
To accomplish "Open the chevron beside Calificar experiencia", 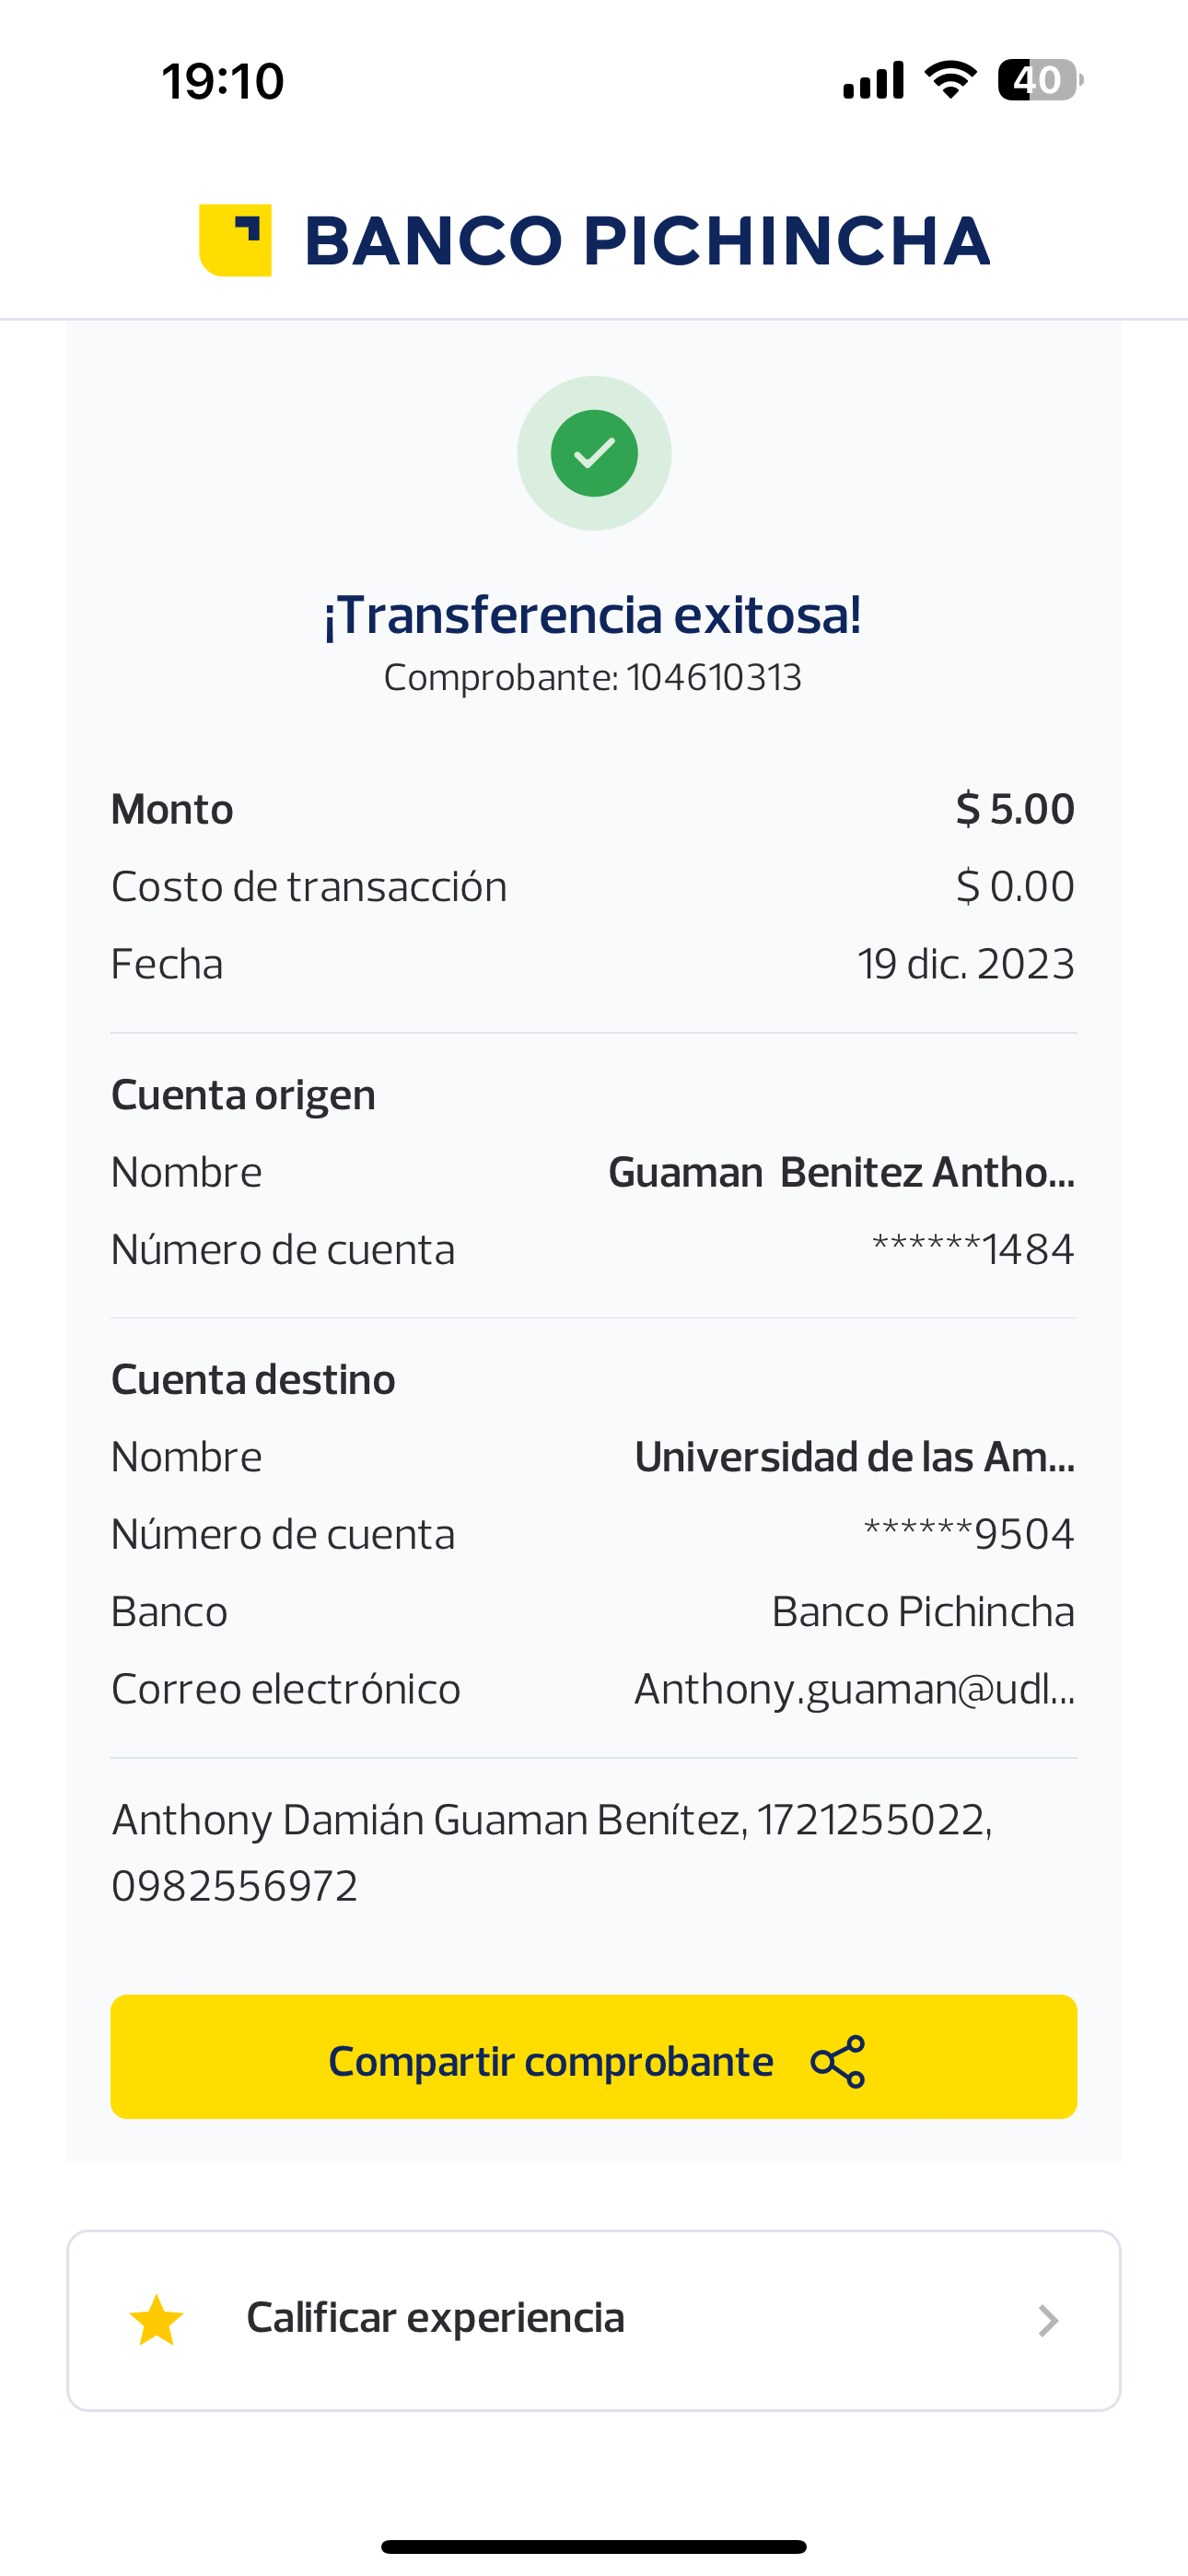I will click(1047, 2320).
